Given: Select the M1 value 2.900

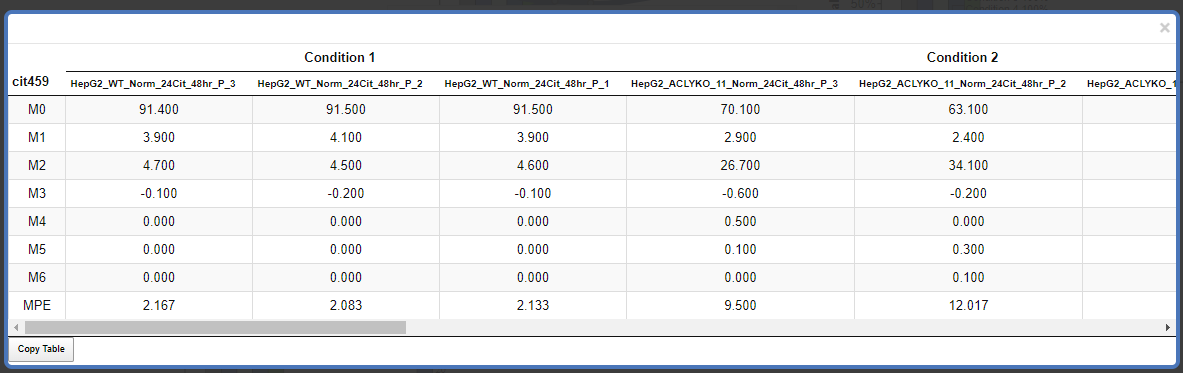Looking at the screenshot, I should click(740, 137).
